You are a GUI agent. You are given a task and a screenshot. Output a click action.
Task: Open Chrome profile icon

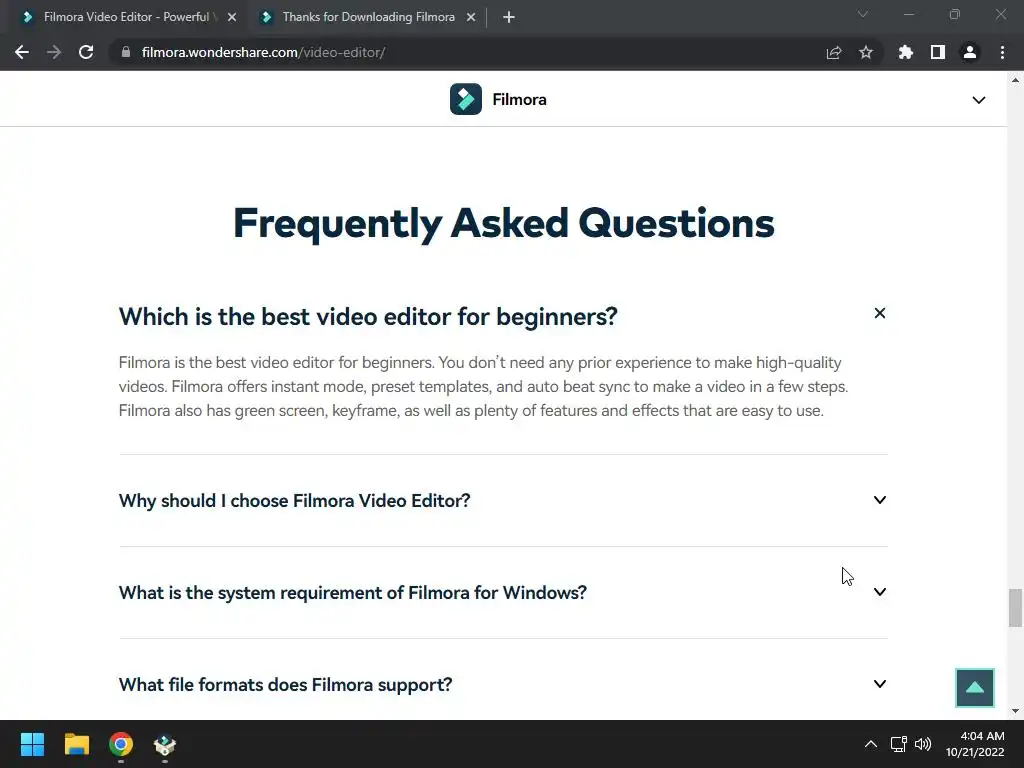point(970,52)
